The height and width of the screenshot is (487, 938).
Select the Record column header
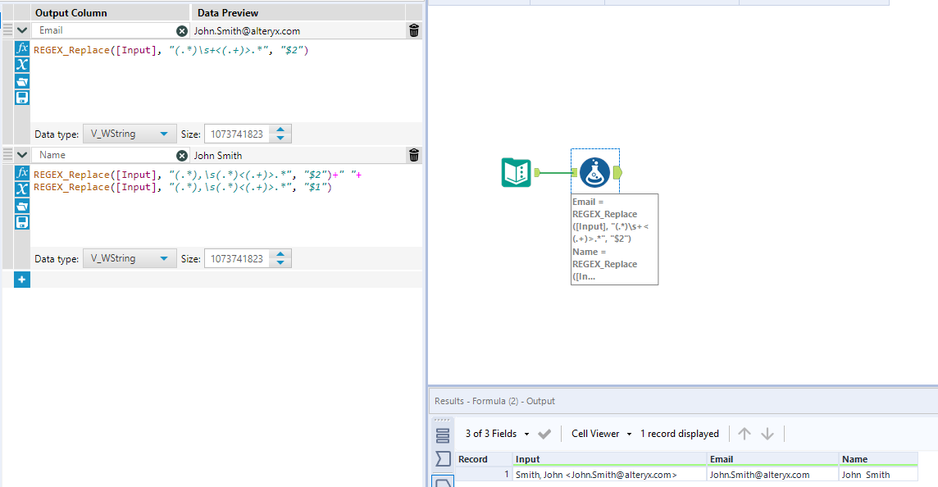coord(484,459)
